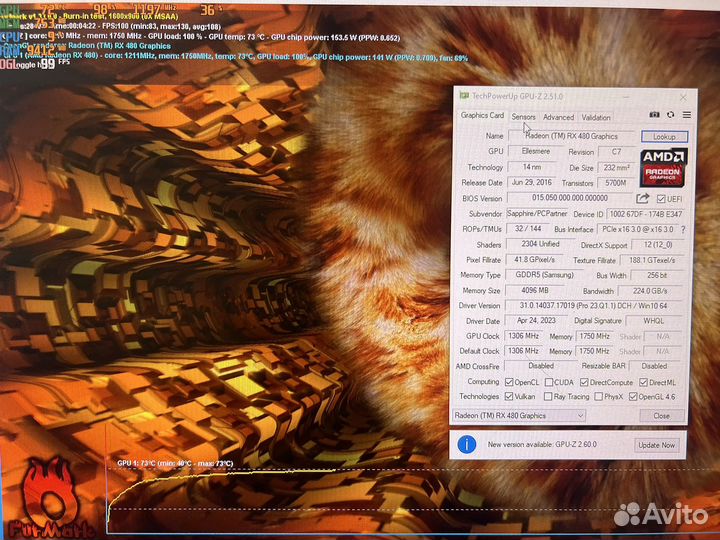Click the AMD Radeon Graphics logo
720x540 pixels.
[663, 166]
